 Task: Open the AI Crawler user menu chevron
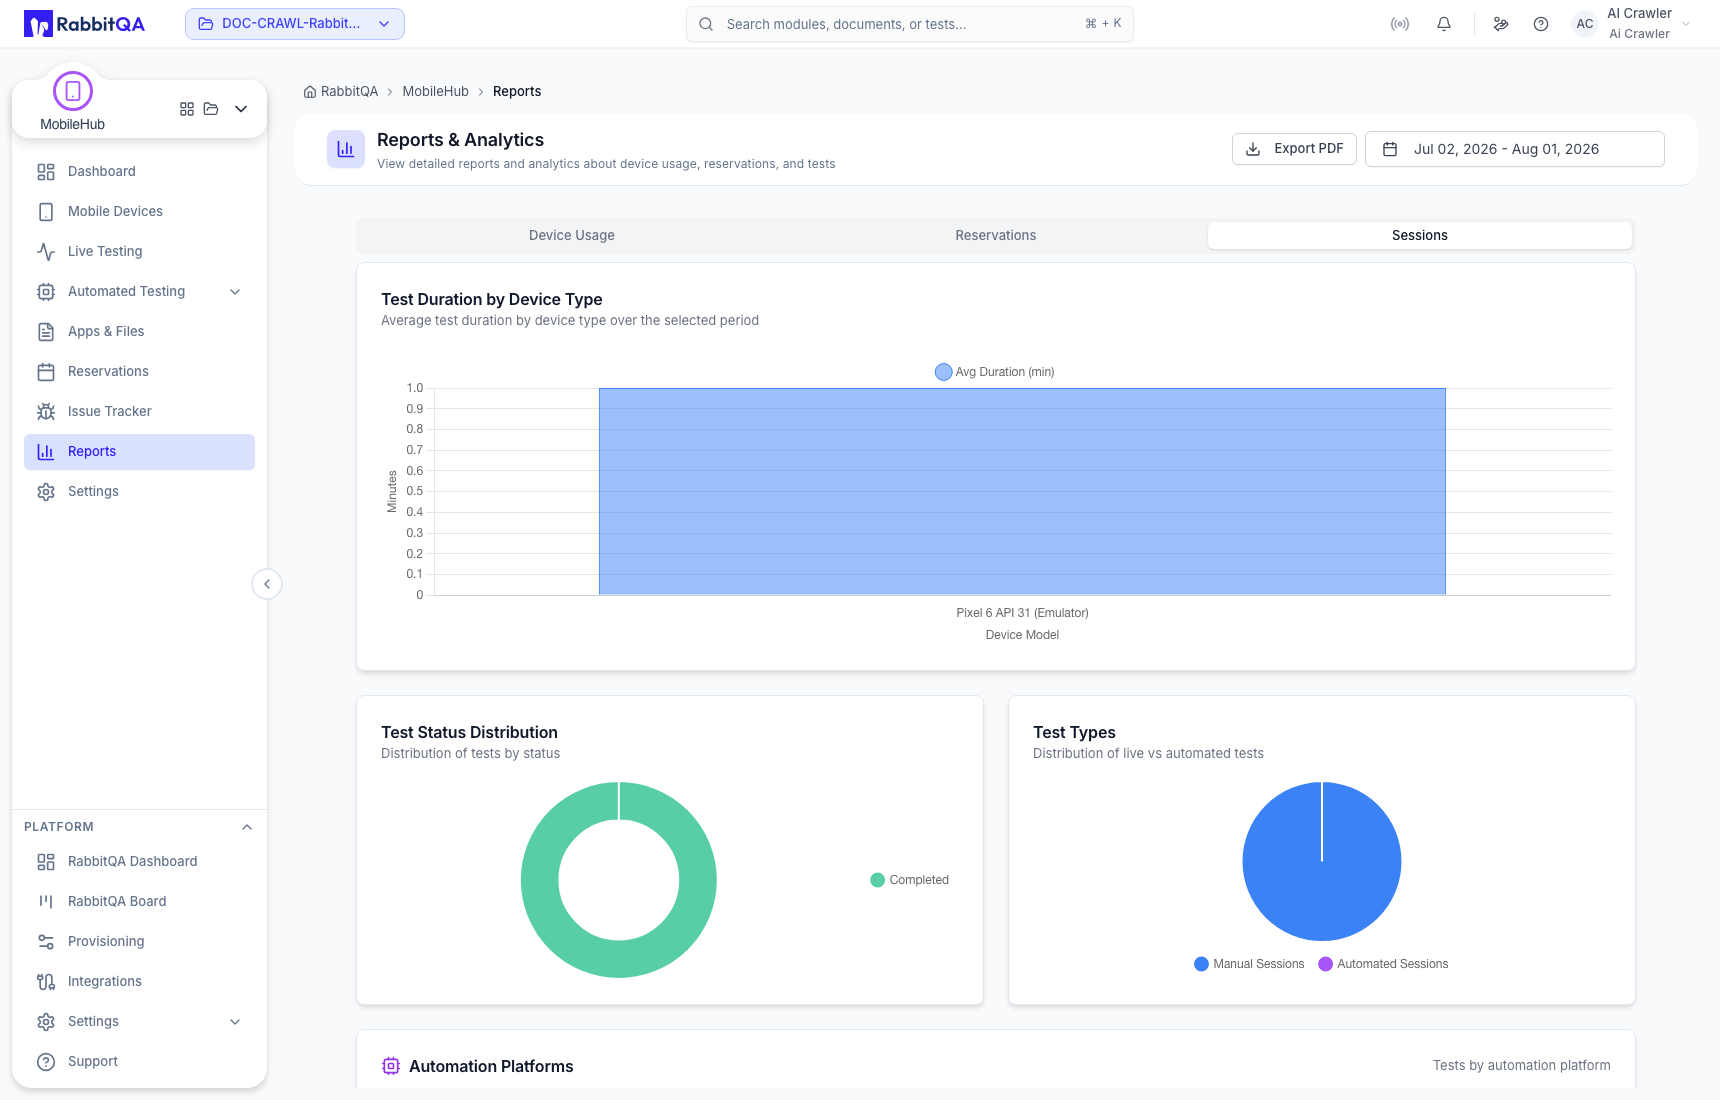click(x=1686, y=24)
